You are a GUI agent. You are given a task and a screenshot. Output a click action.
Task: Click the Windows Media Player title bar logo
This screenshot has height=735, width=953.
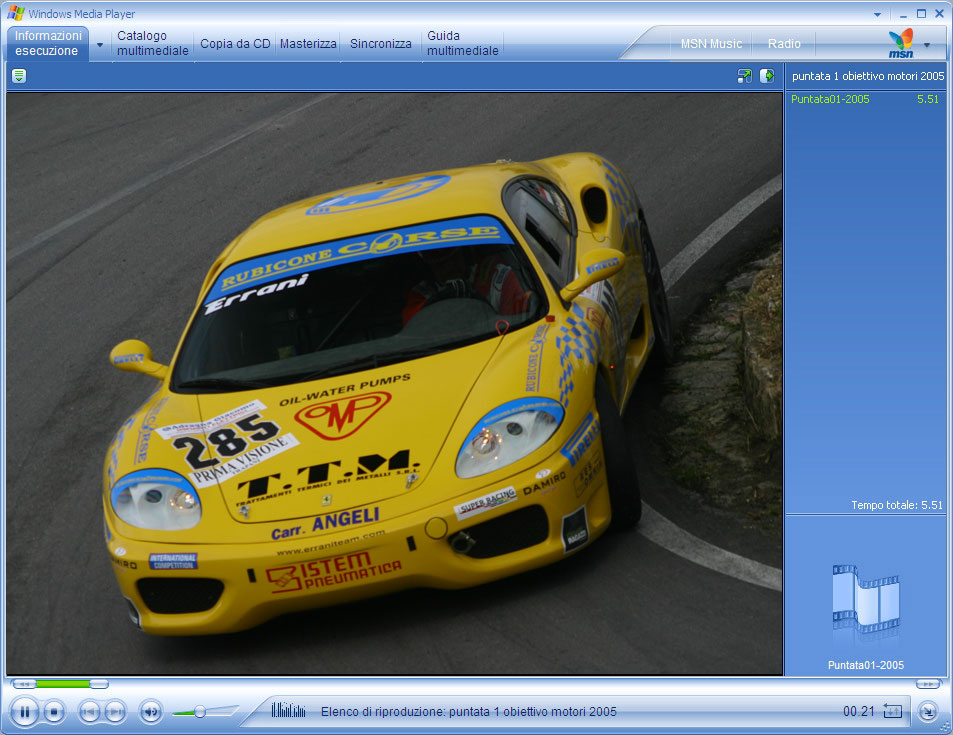click(16, 13)
